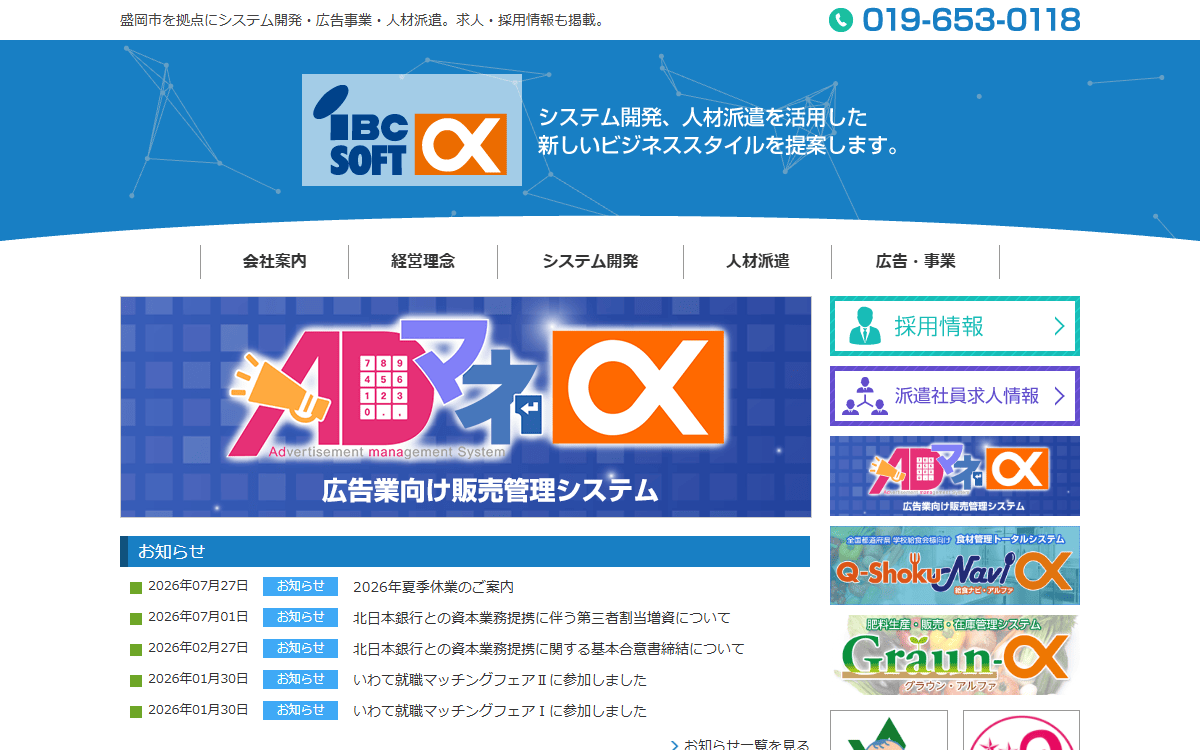
Task: Open 北日本銀行との資本業務提携に関する基本合意書締結について
Action: (x=549, y=649)
